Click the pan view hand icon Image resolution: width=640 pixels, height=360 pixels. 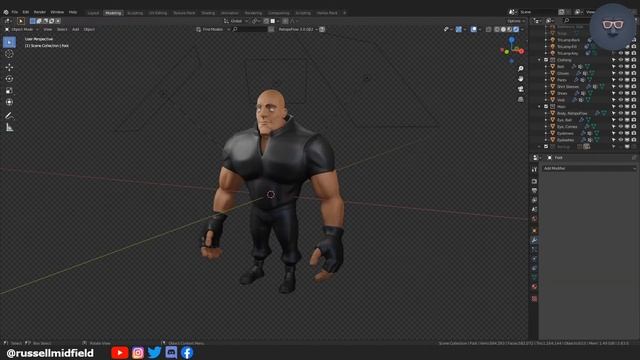(520, 78)
